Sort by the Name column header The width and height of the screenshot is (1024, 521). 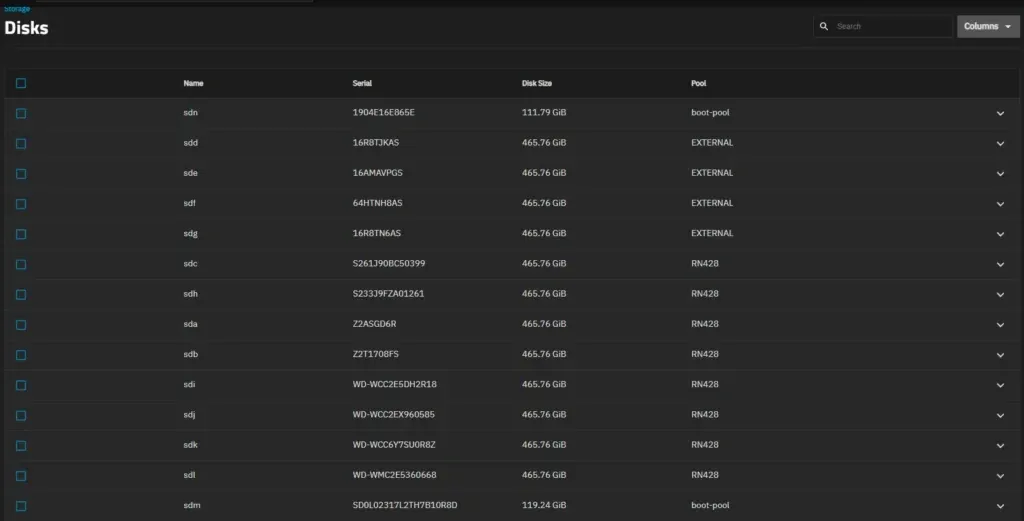click(x=193, y=83)
